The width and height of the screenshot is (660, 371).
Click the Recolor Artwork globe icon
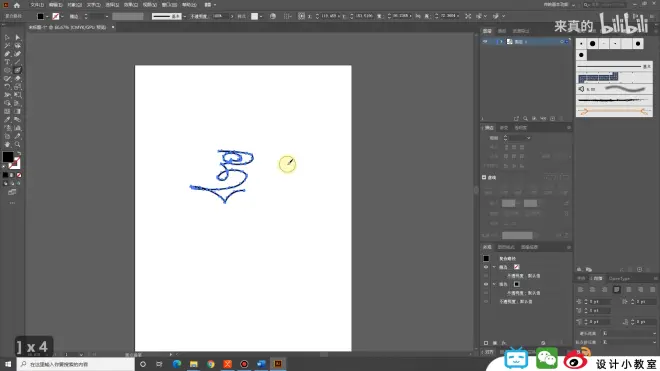coord(273,16)
